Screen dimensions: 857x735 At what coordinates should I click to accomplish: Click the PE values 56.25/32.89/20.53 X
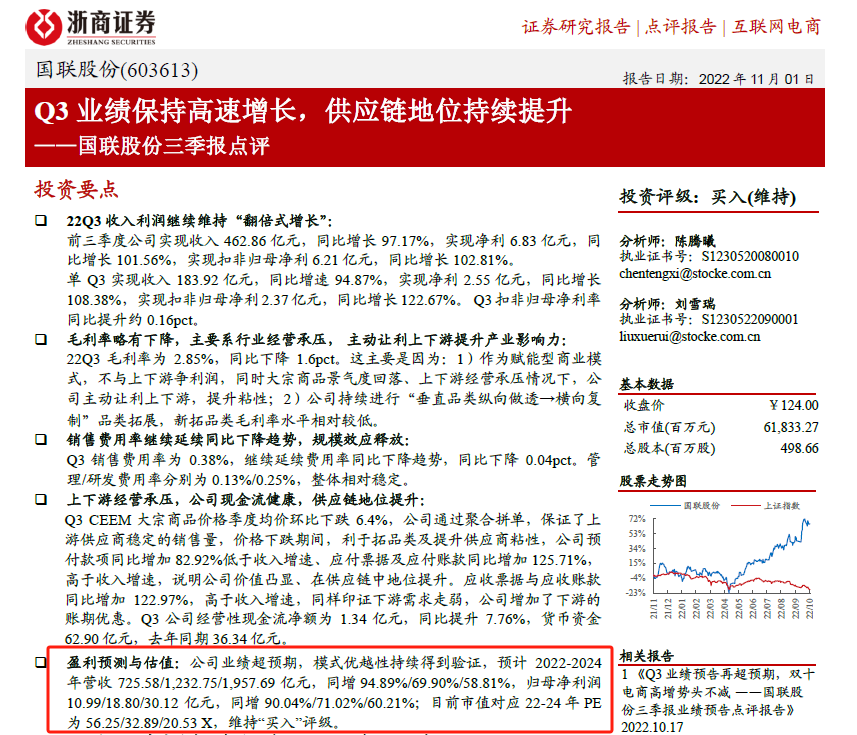pyautogui.click(x=149, y=722)
